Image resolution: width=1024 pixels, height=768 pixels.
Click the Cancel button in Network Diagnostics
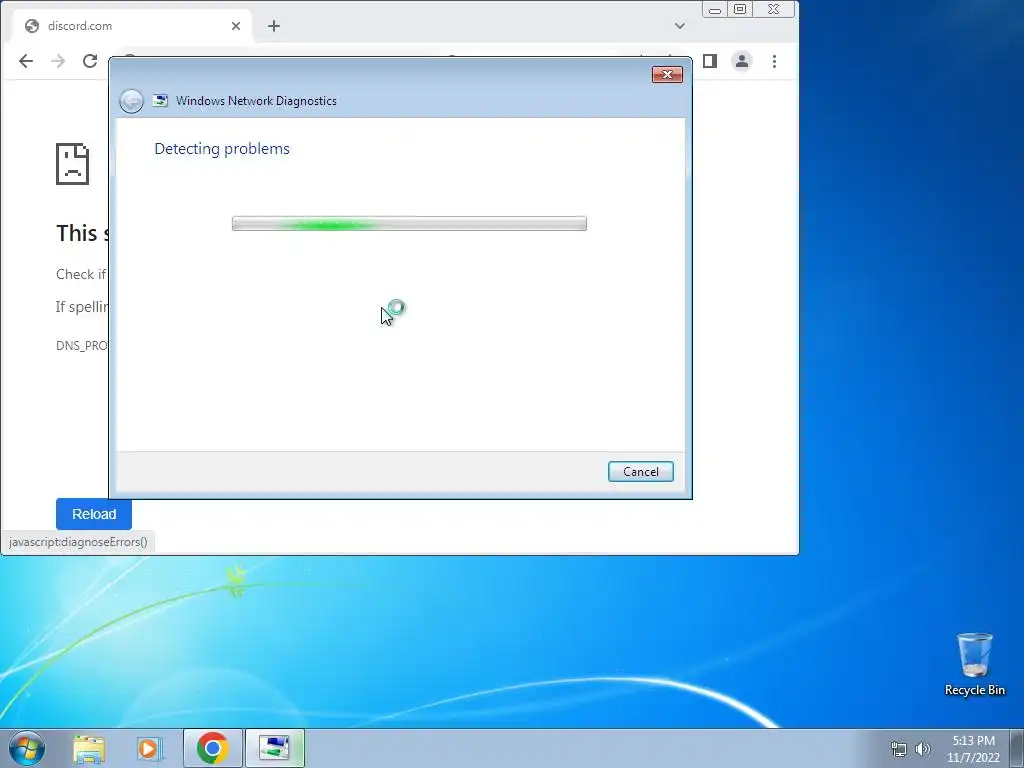[x=640, y=472]
